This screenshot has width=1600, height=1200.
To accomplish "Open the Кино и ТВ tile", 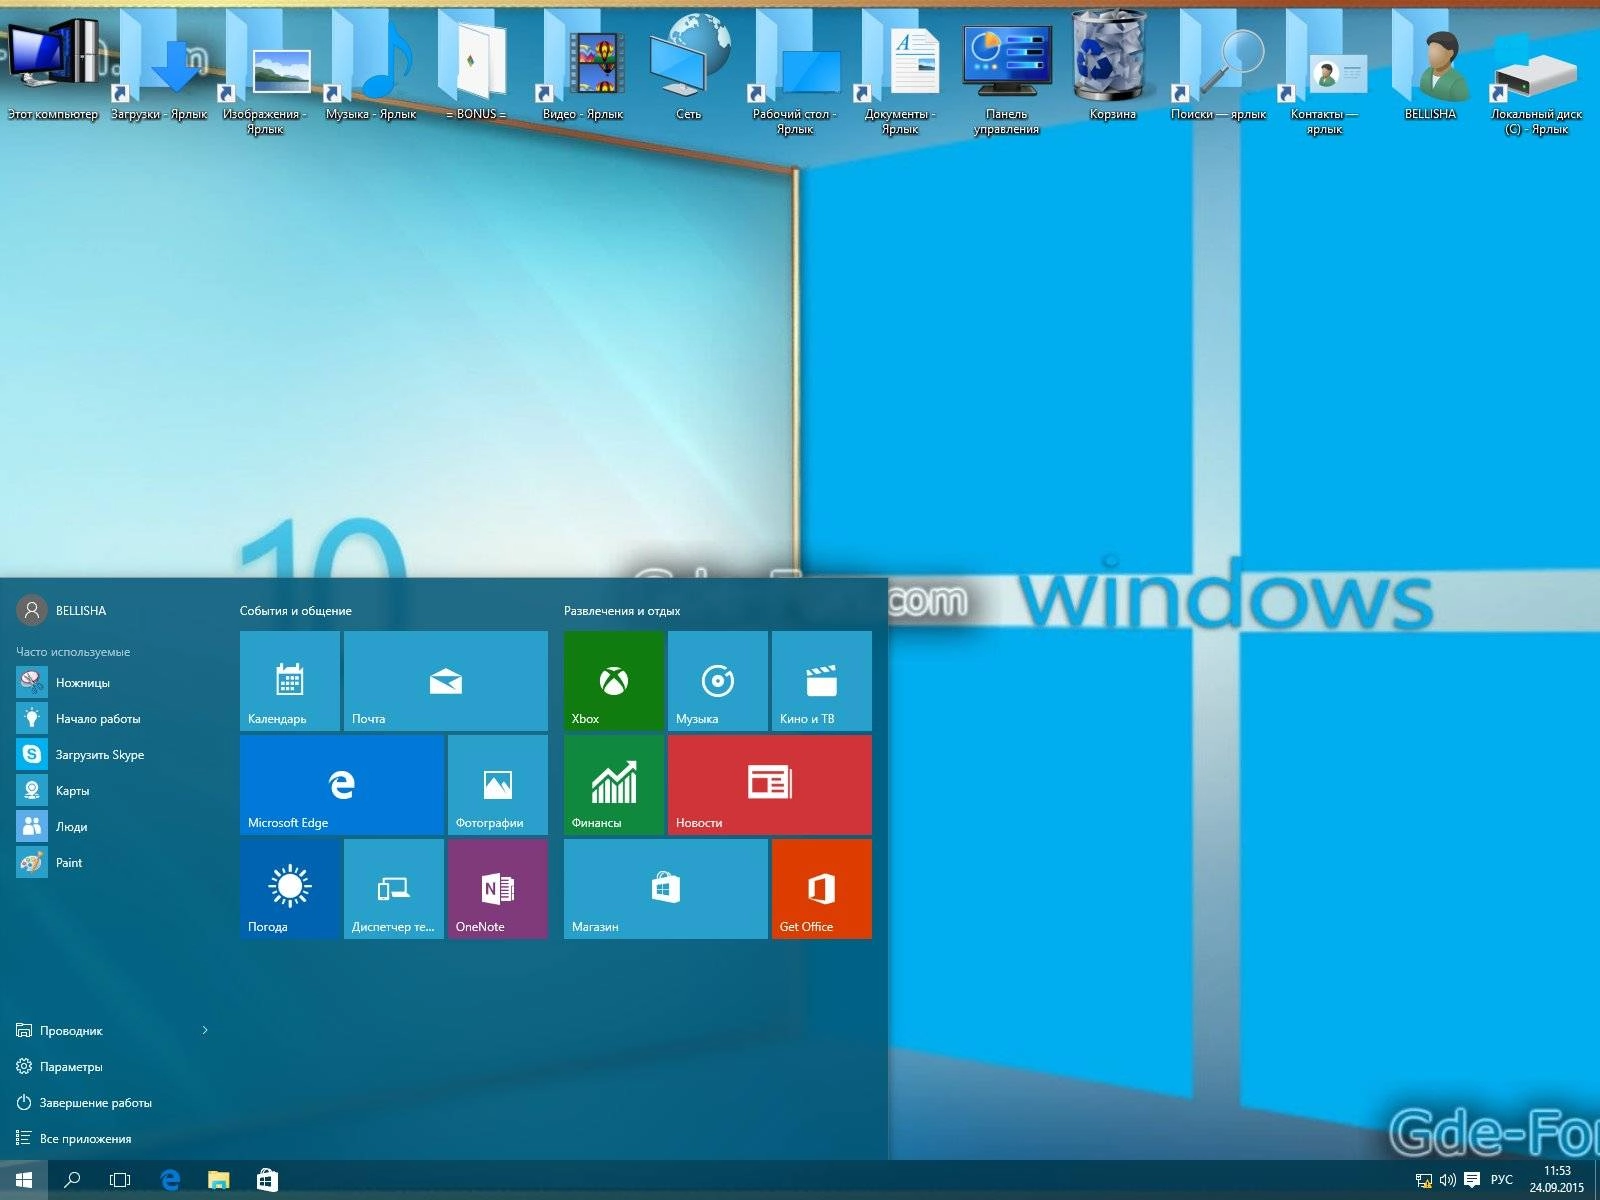I will [x=822, y=681].
